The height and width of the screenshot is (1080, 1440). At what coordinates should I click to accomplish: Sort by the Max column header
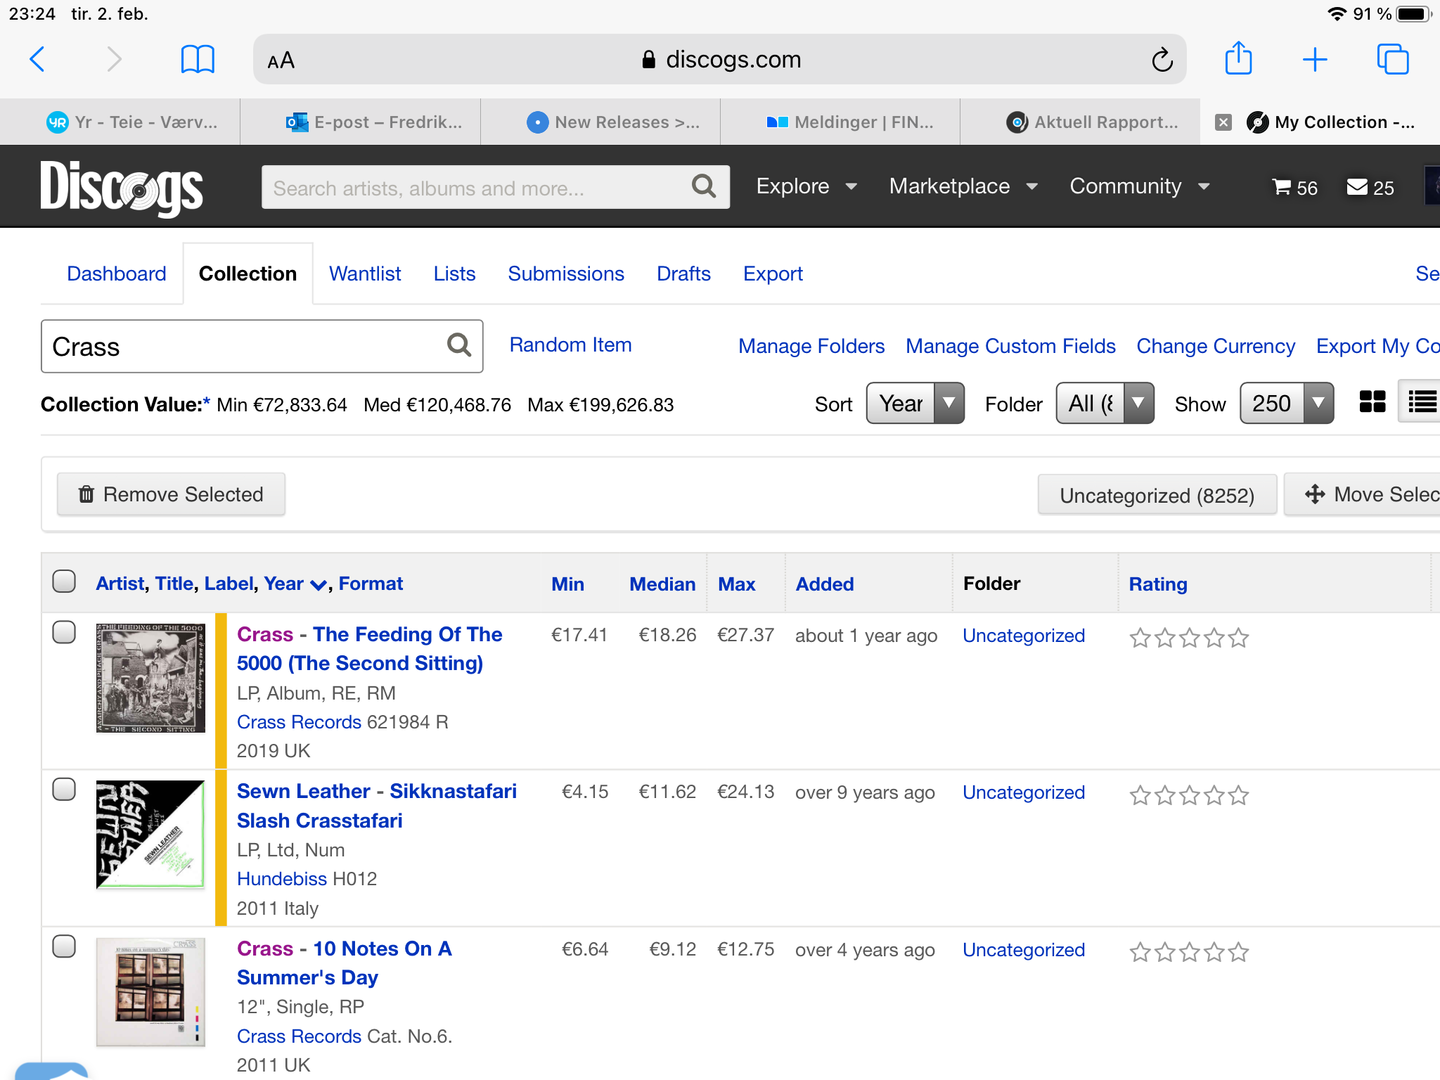click(x=737, y=584)
